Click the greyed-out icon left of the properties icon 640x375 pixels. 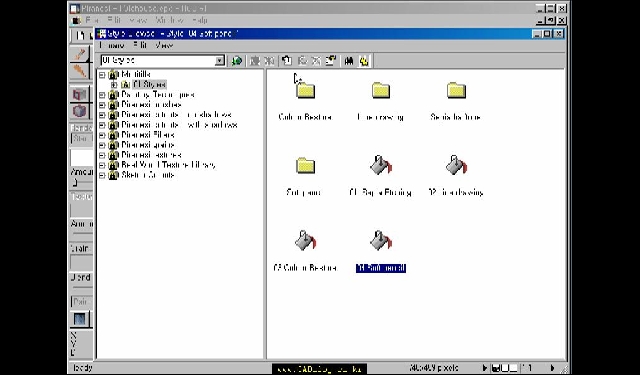click(x=316, y=61)
